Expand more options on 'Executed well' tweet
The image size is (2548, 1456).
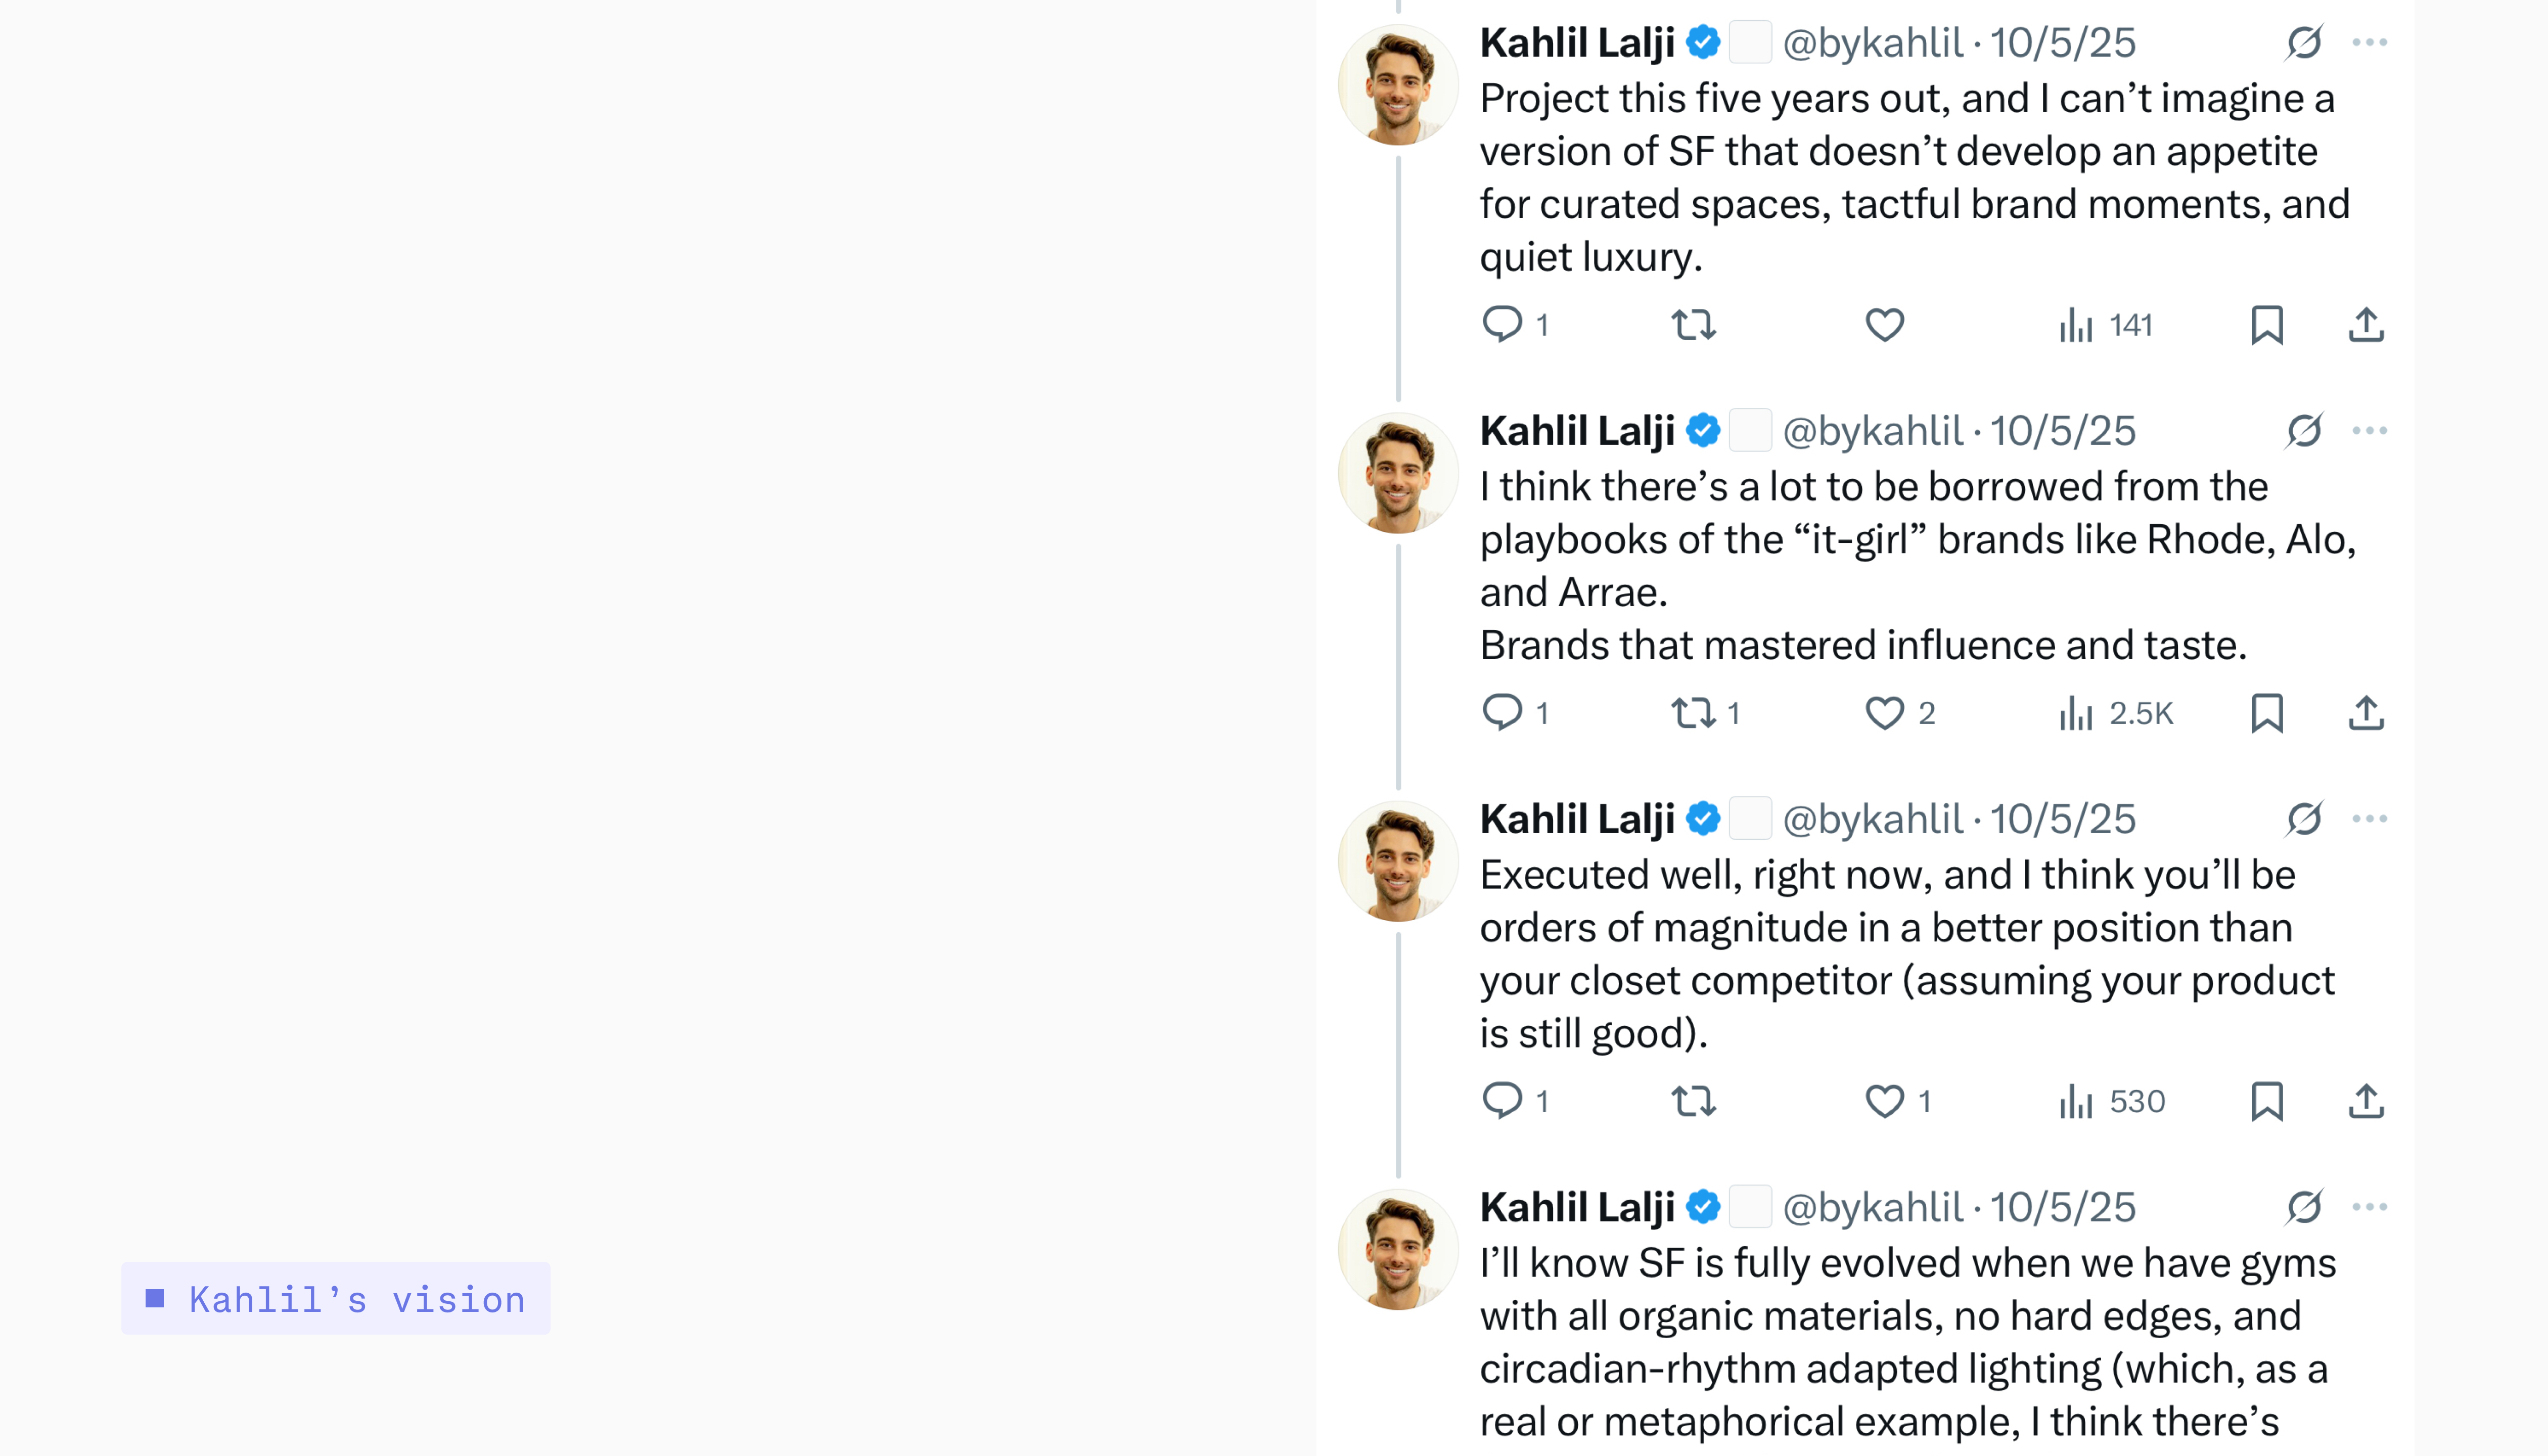point(2370,819)
